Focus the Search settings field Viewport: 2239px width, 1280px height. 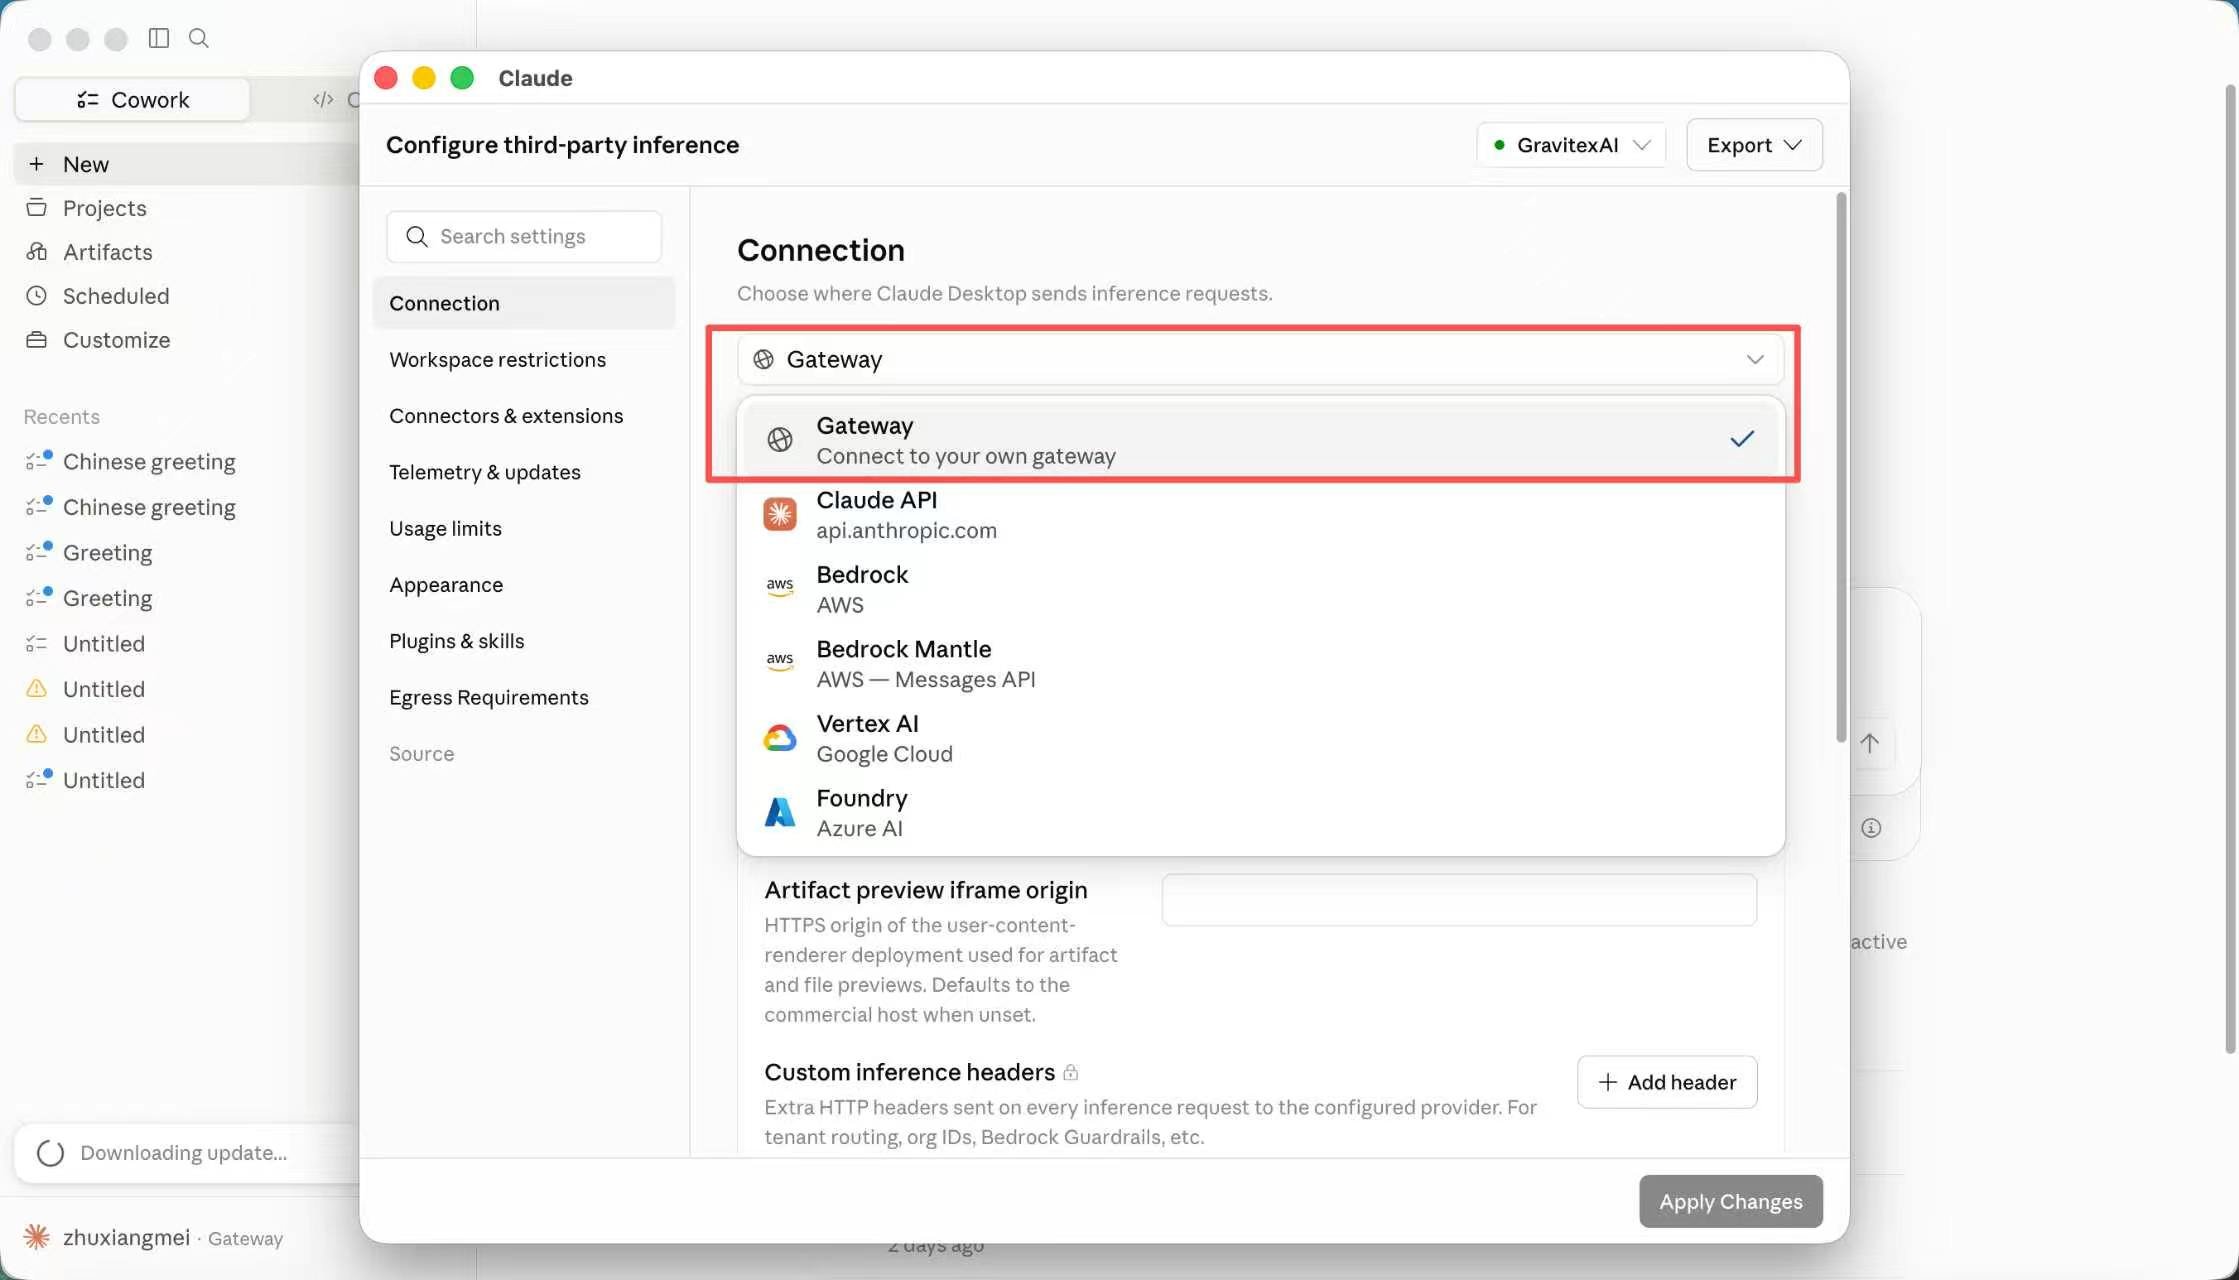pyautogui.click(x=524, y=236)
